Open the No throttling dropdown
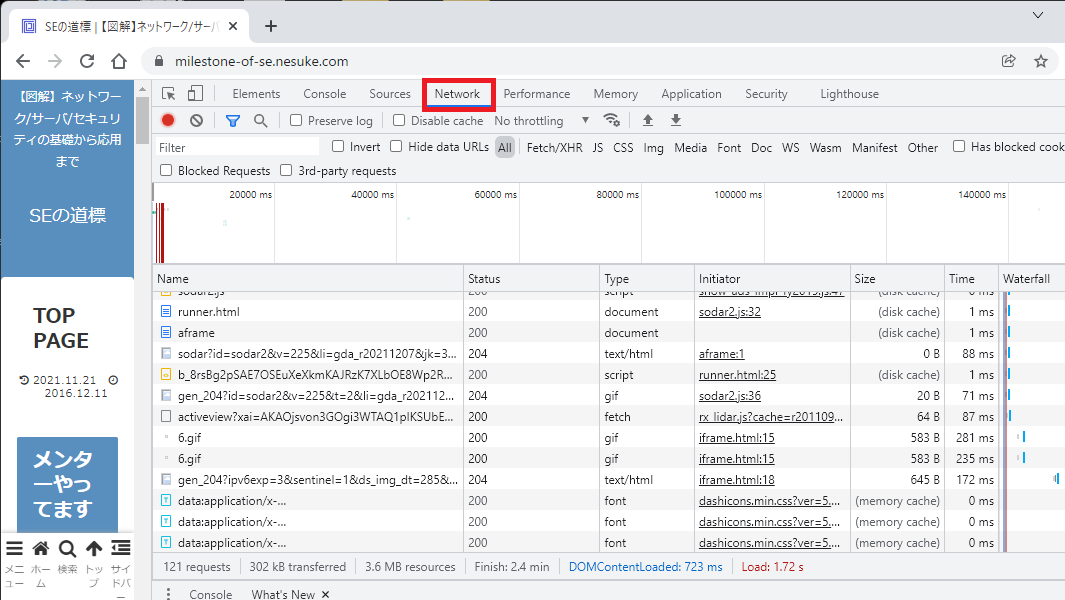Image resolution: width=1065 pixels, height=600 pixels. coord(533,119)
